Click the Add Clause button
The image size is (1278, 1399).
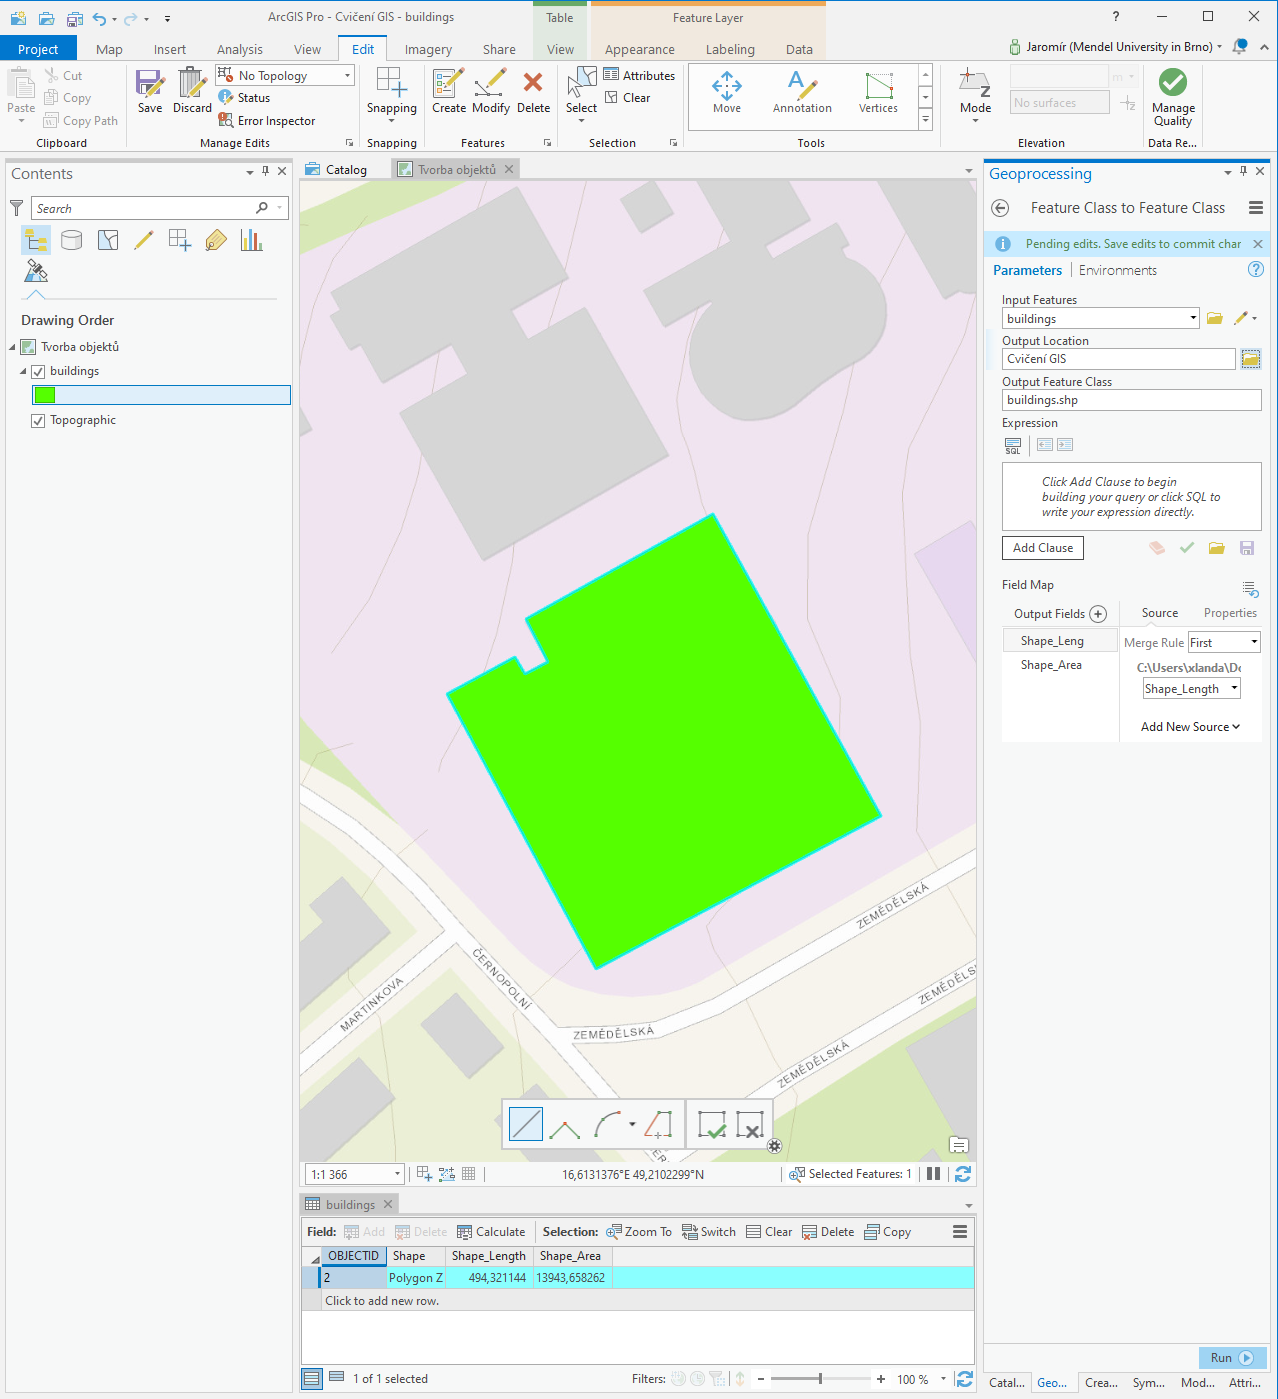tap(1042, 547)
